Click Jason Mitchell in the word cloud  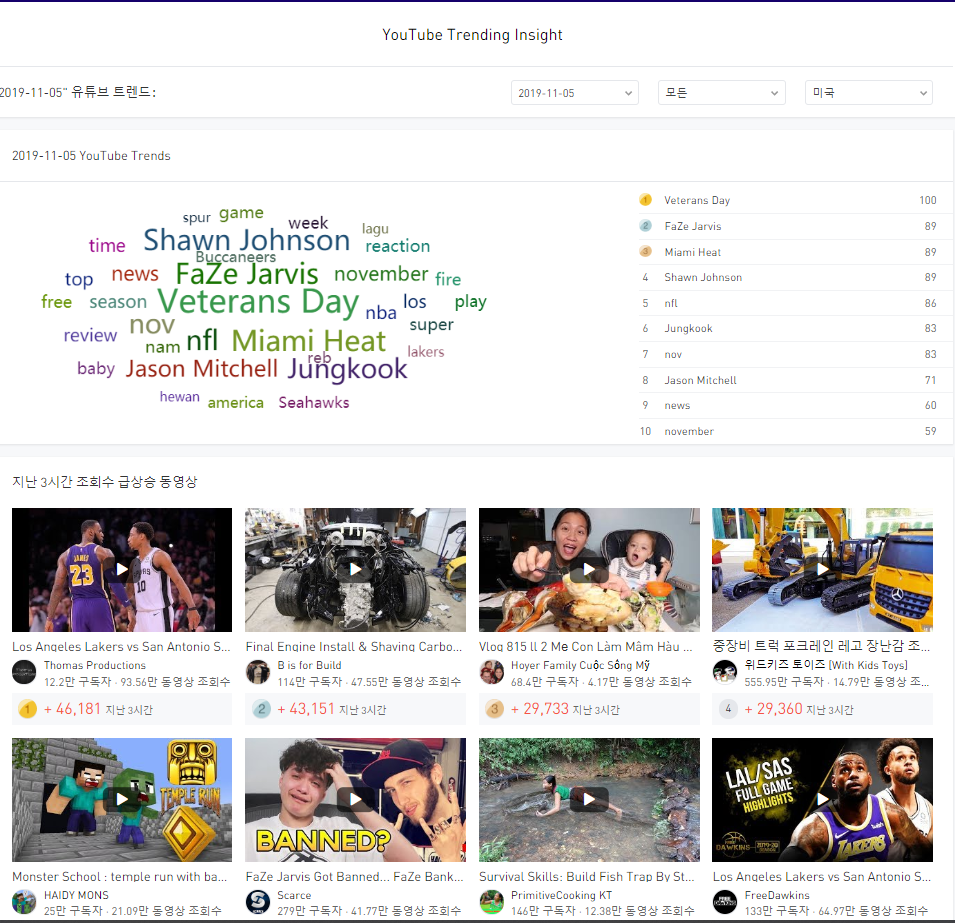(202, 369)
